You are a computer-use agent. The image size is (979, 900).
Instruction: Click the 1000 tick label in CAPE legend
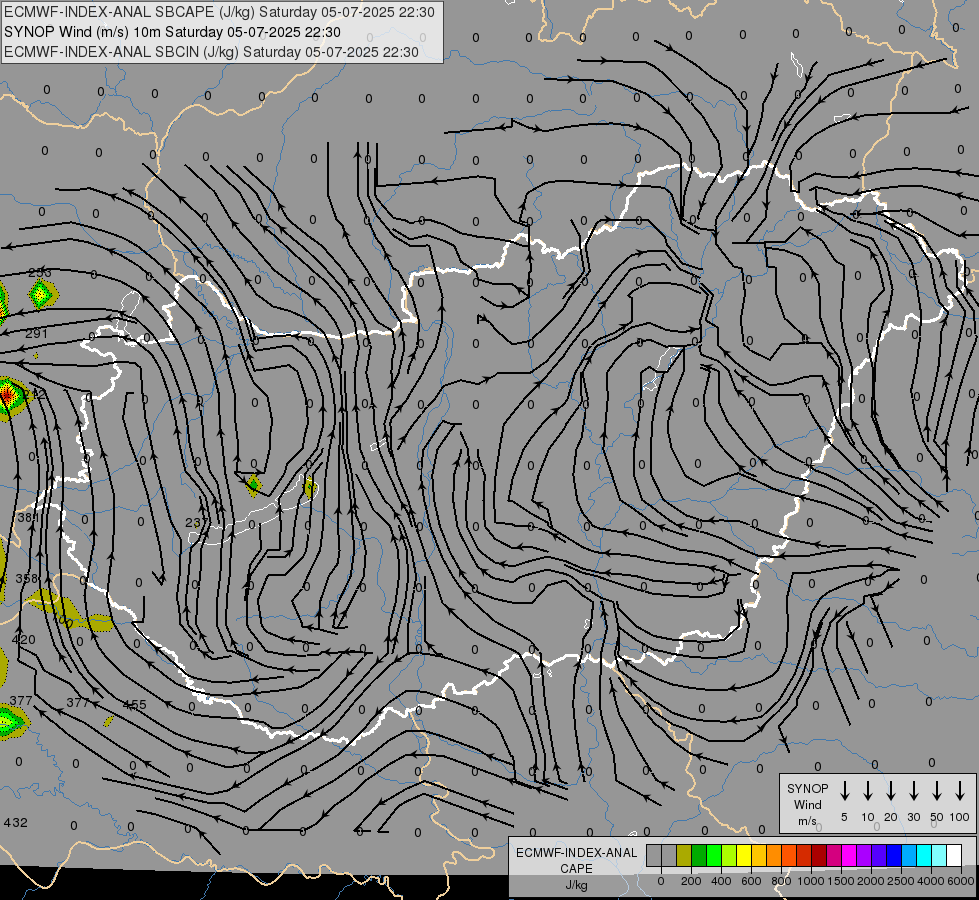812,881
